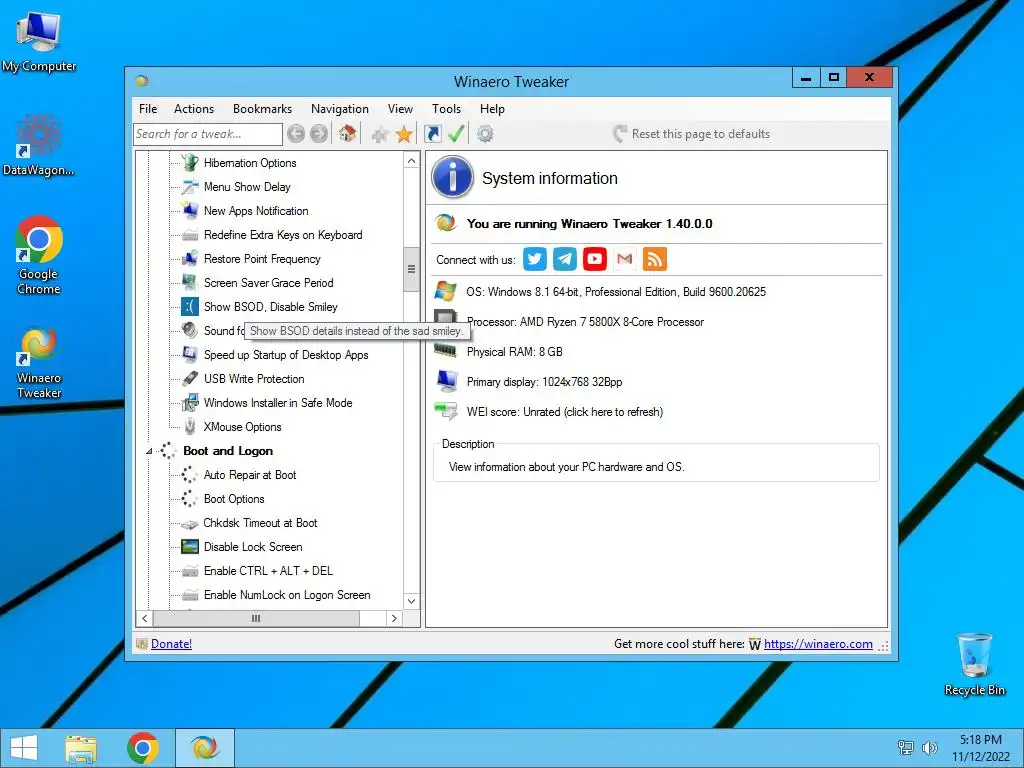This screenshot has width=1024, height=768.
Task: Click the Disable Lock Screen icon
Action: [190, 547]
